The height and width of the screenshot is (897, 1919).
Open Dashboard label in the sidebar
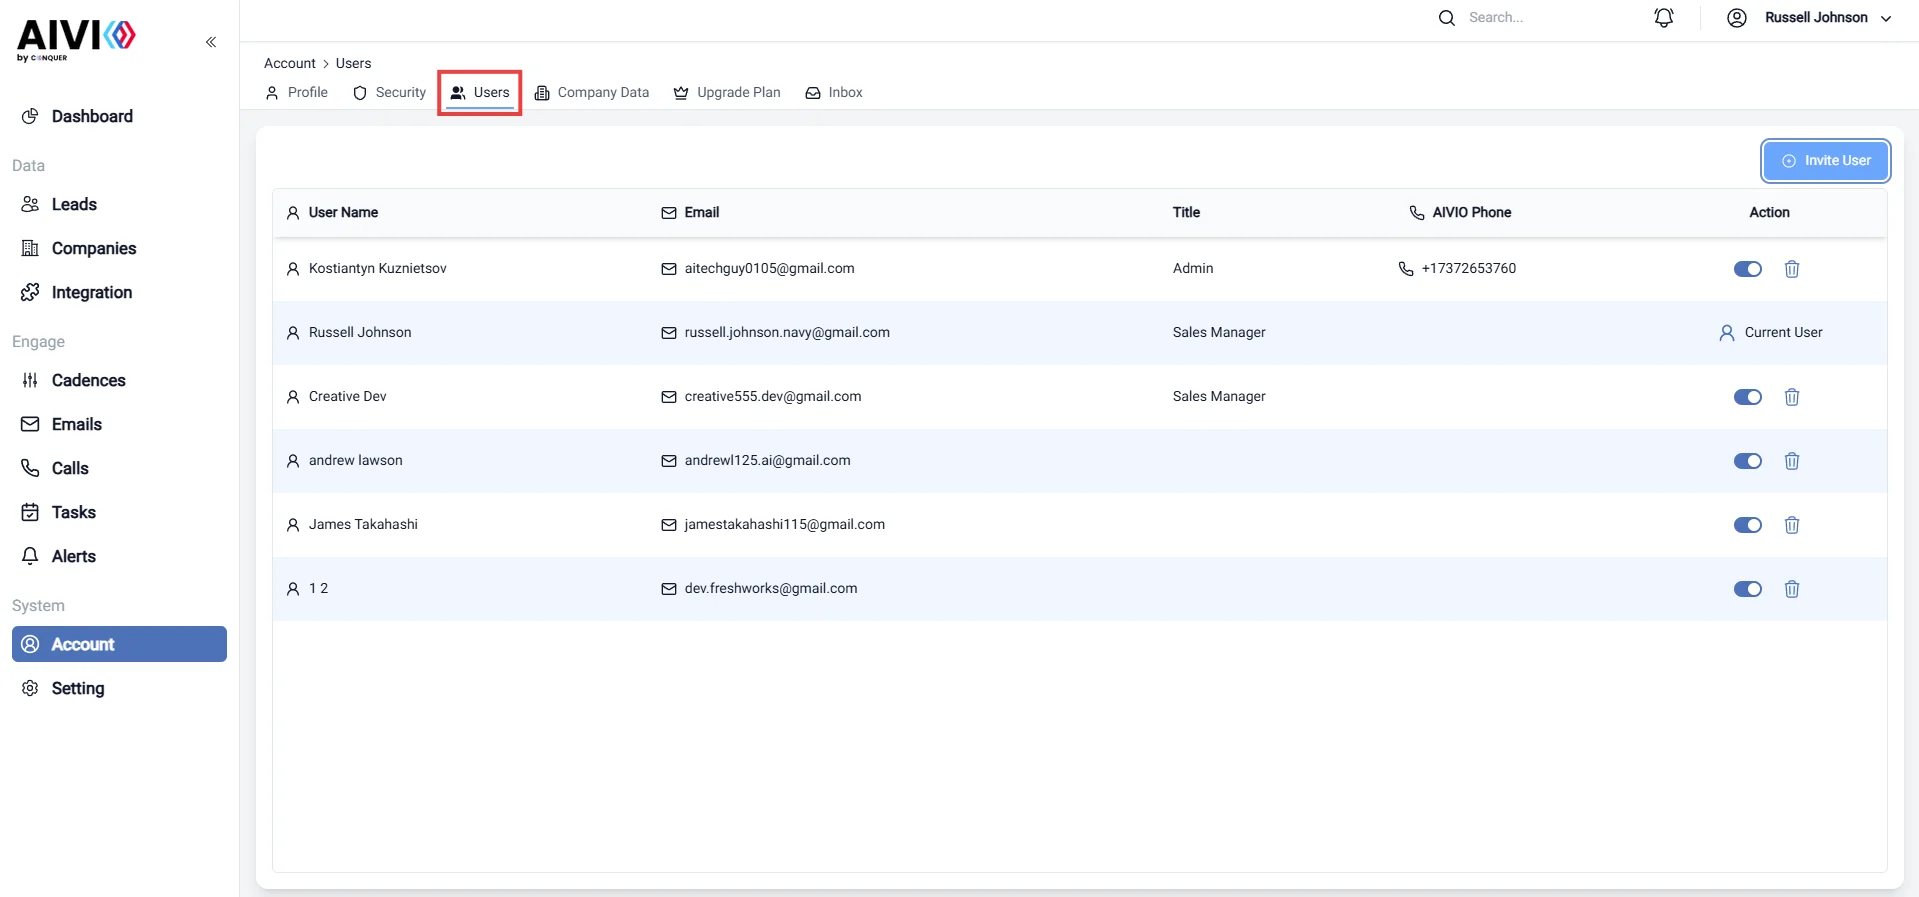pyautogui.click(x=92, y=116)
